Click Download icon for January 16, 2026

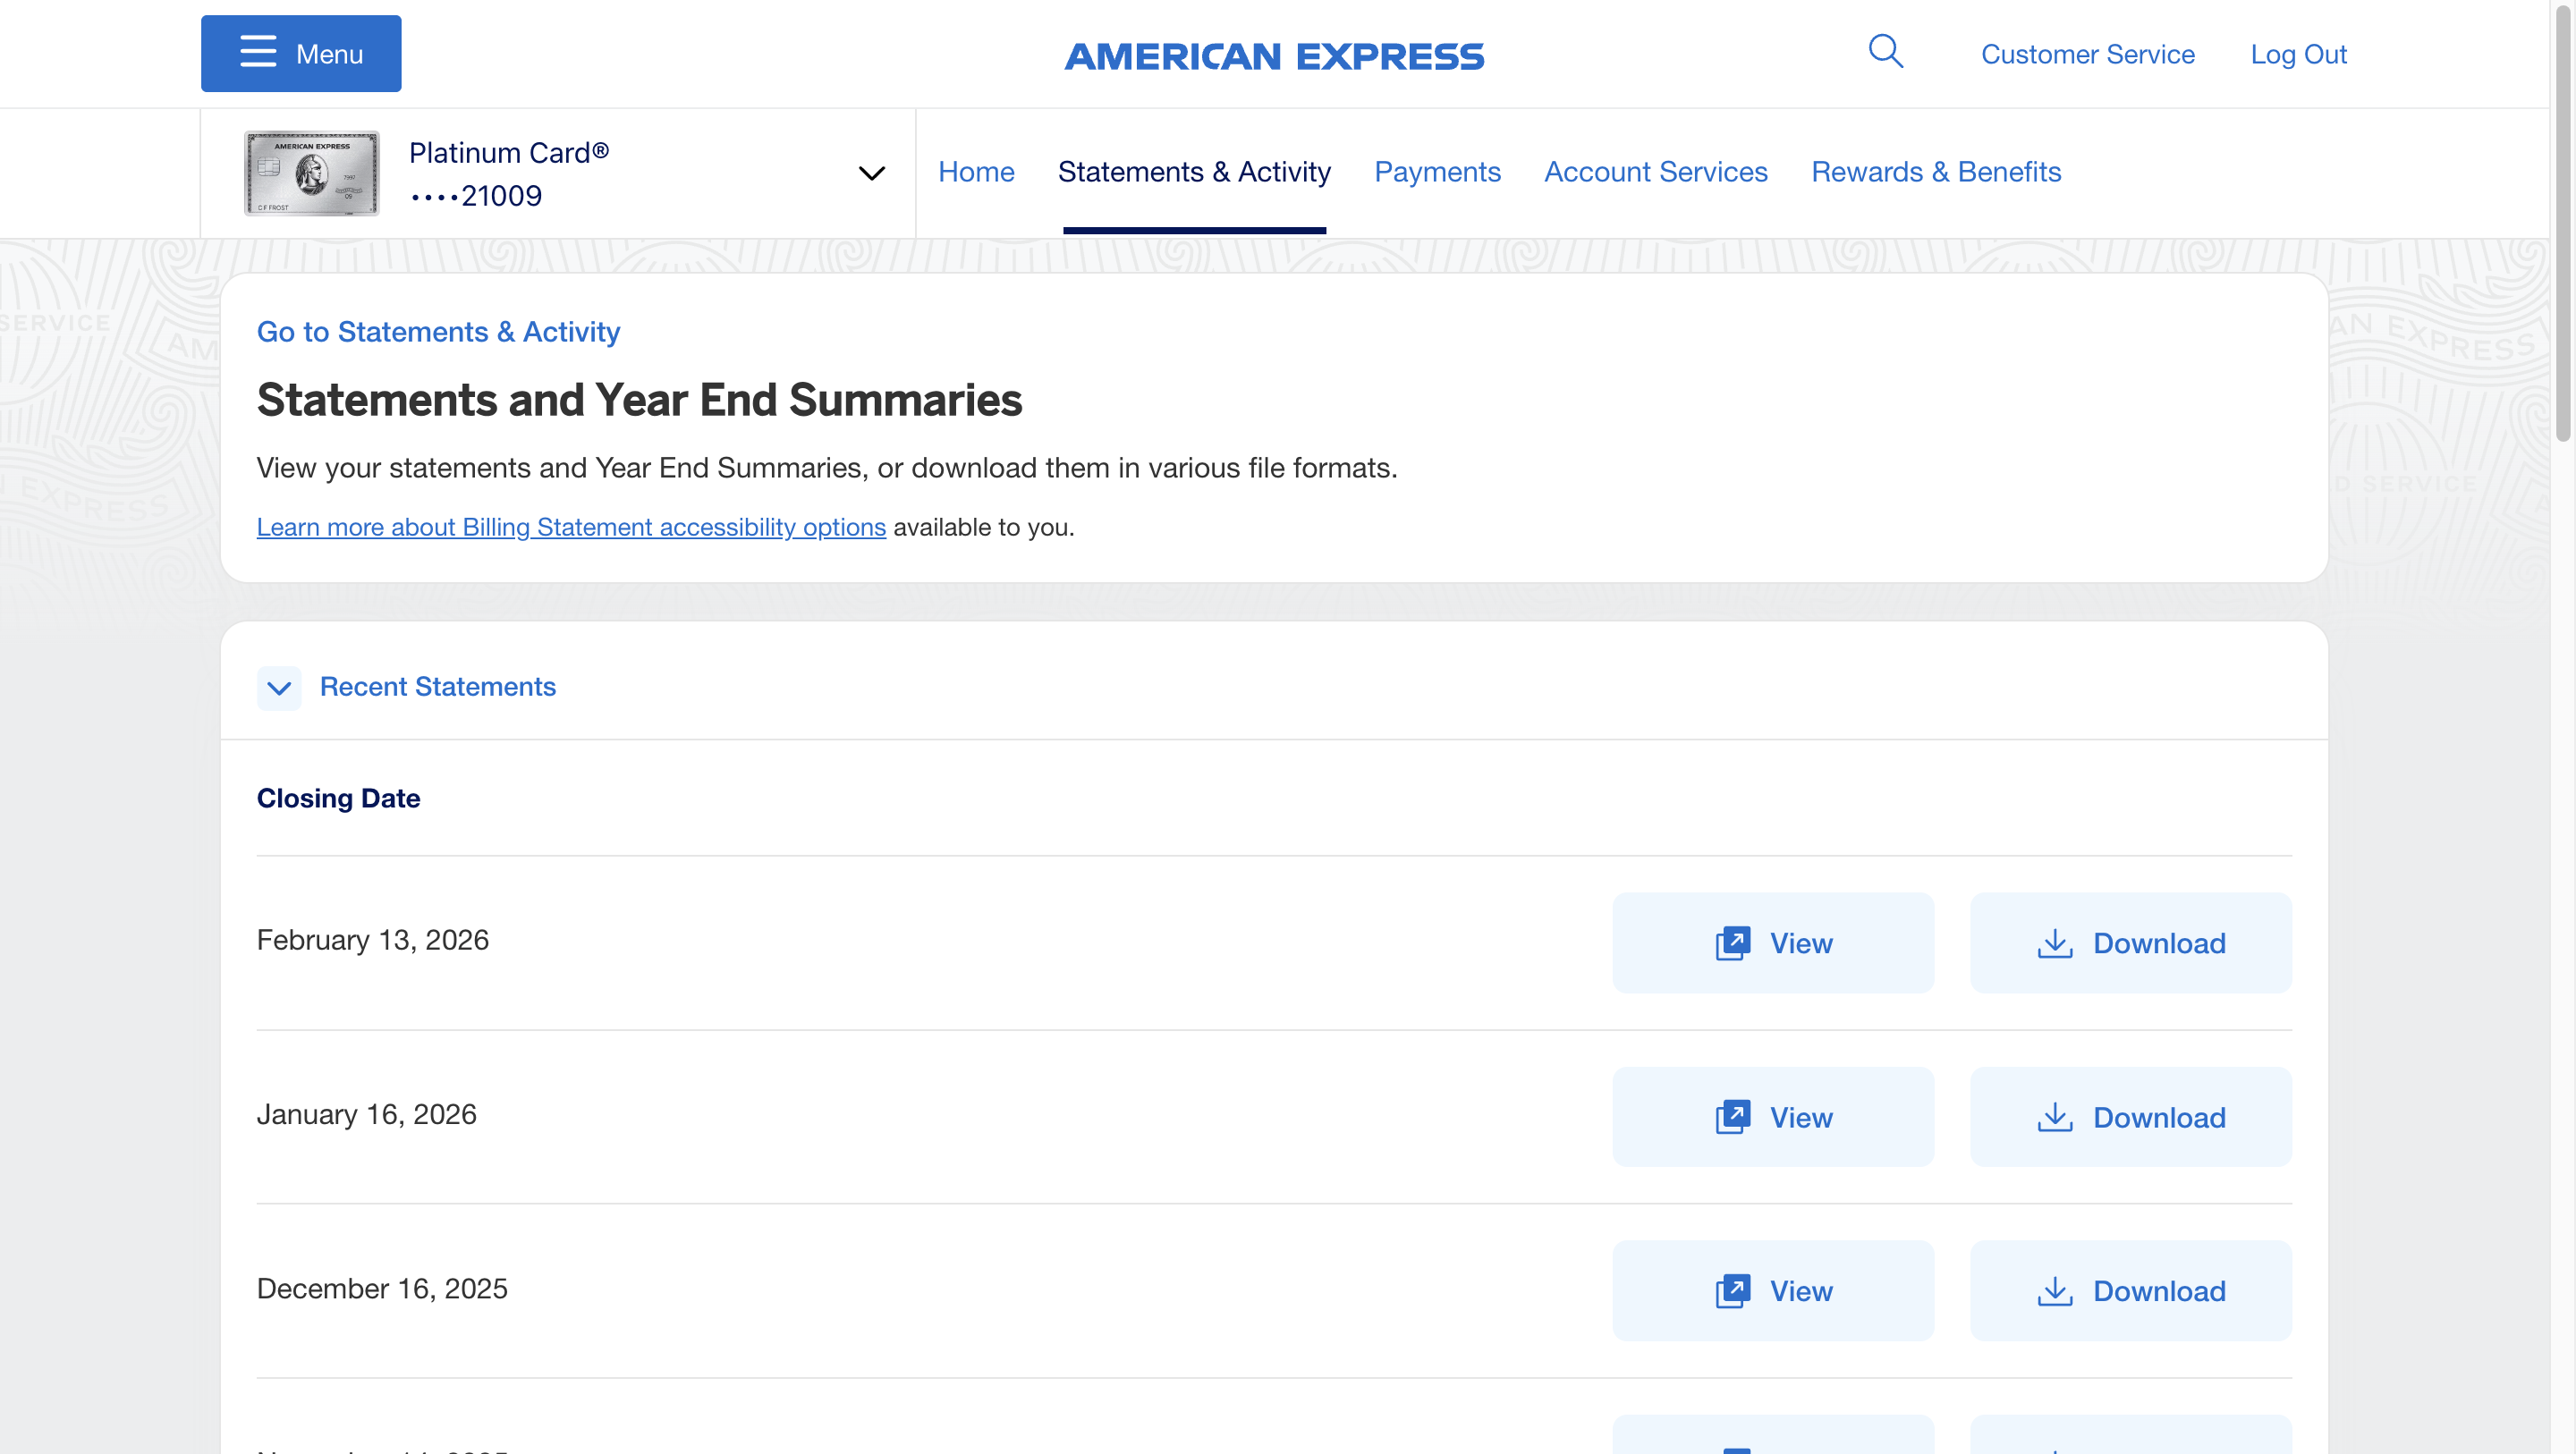[x=2054, y=1117]
